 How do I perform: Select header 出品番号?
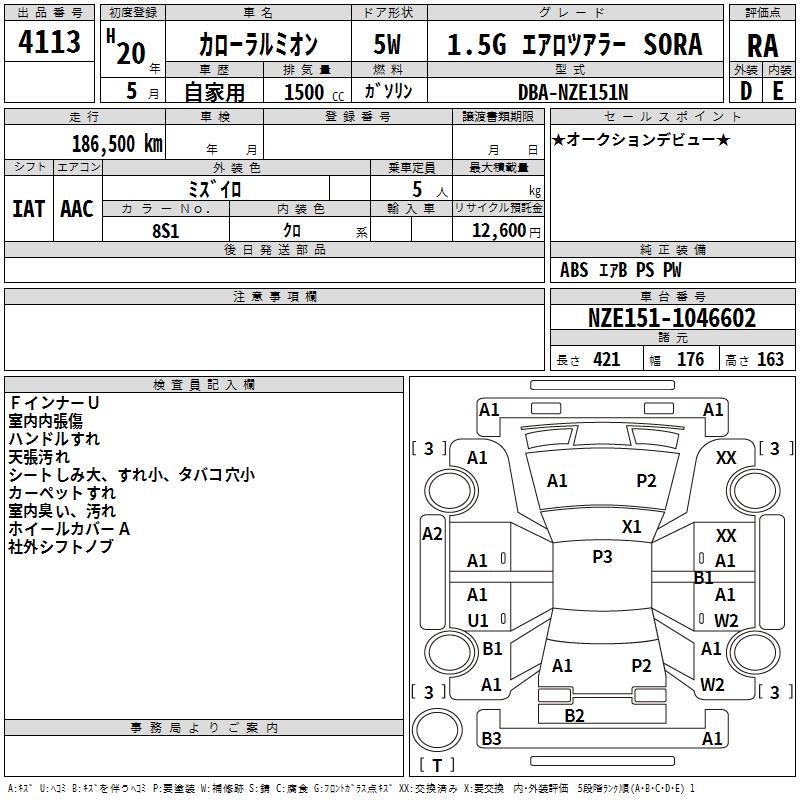click(49, 13)
